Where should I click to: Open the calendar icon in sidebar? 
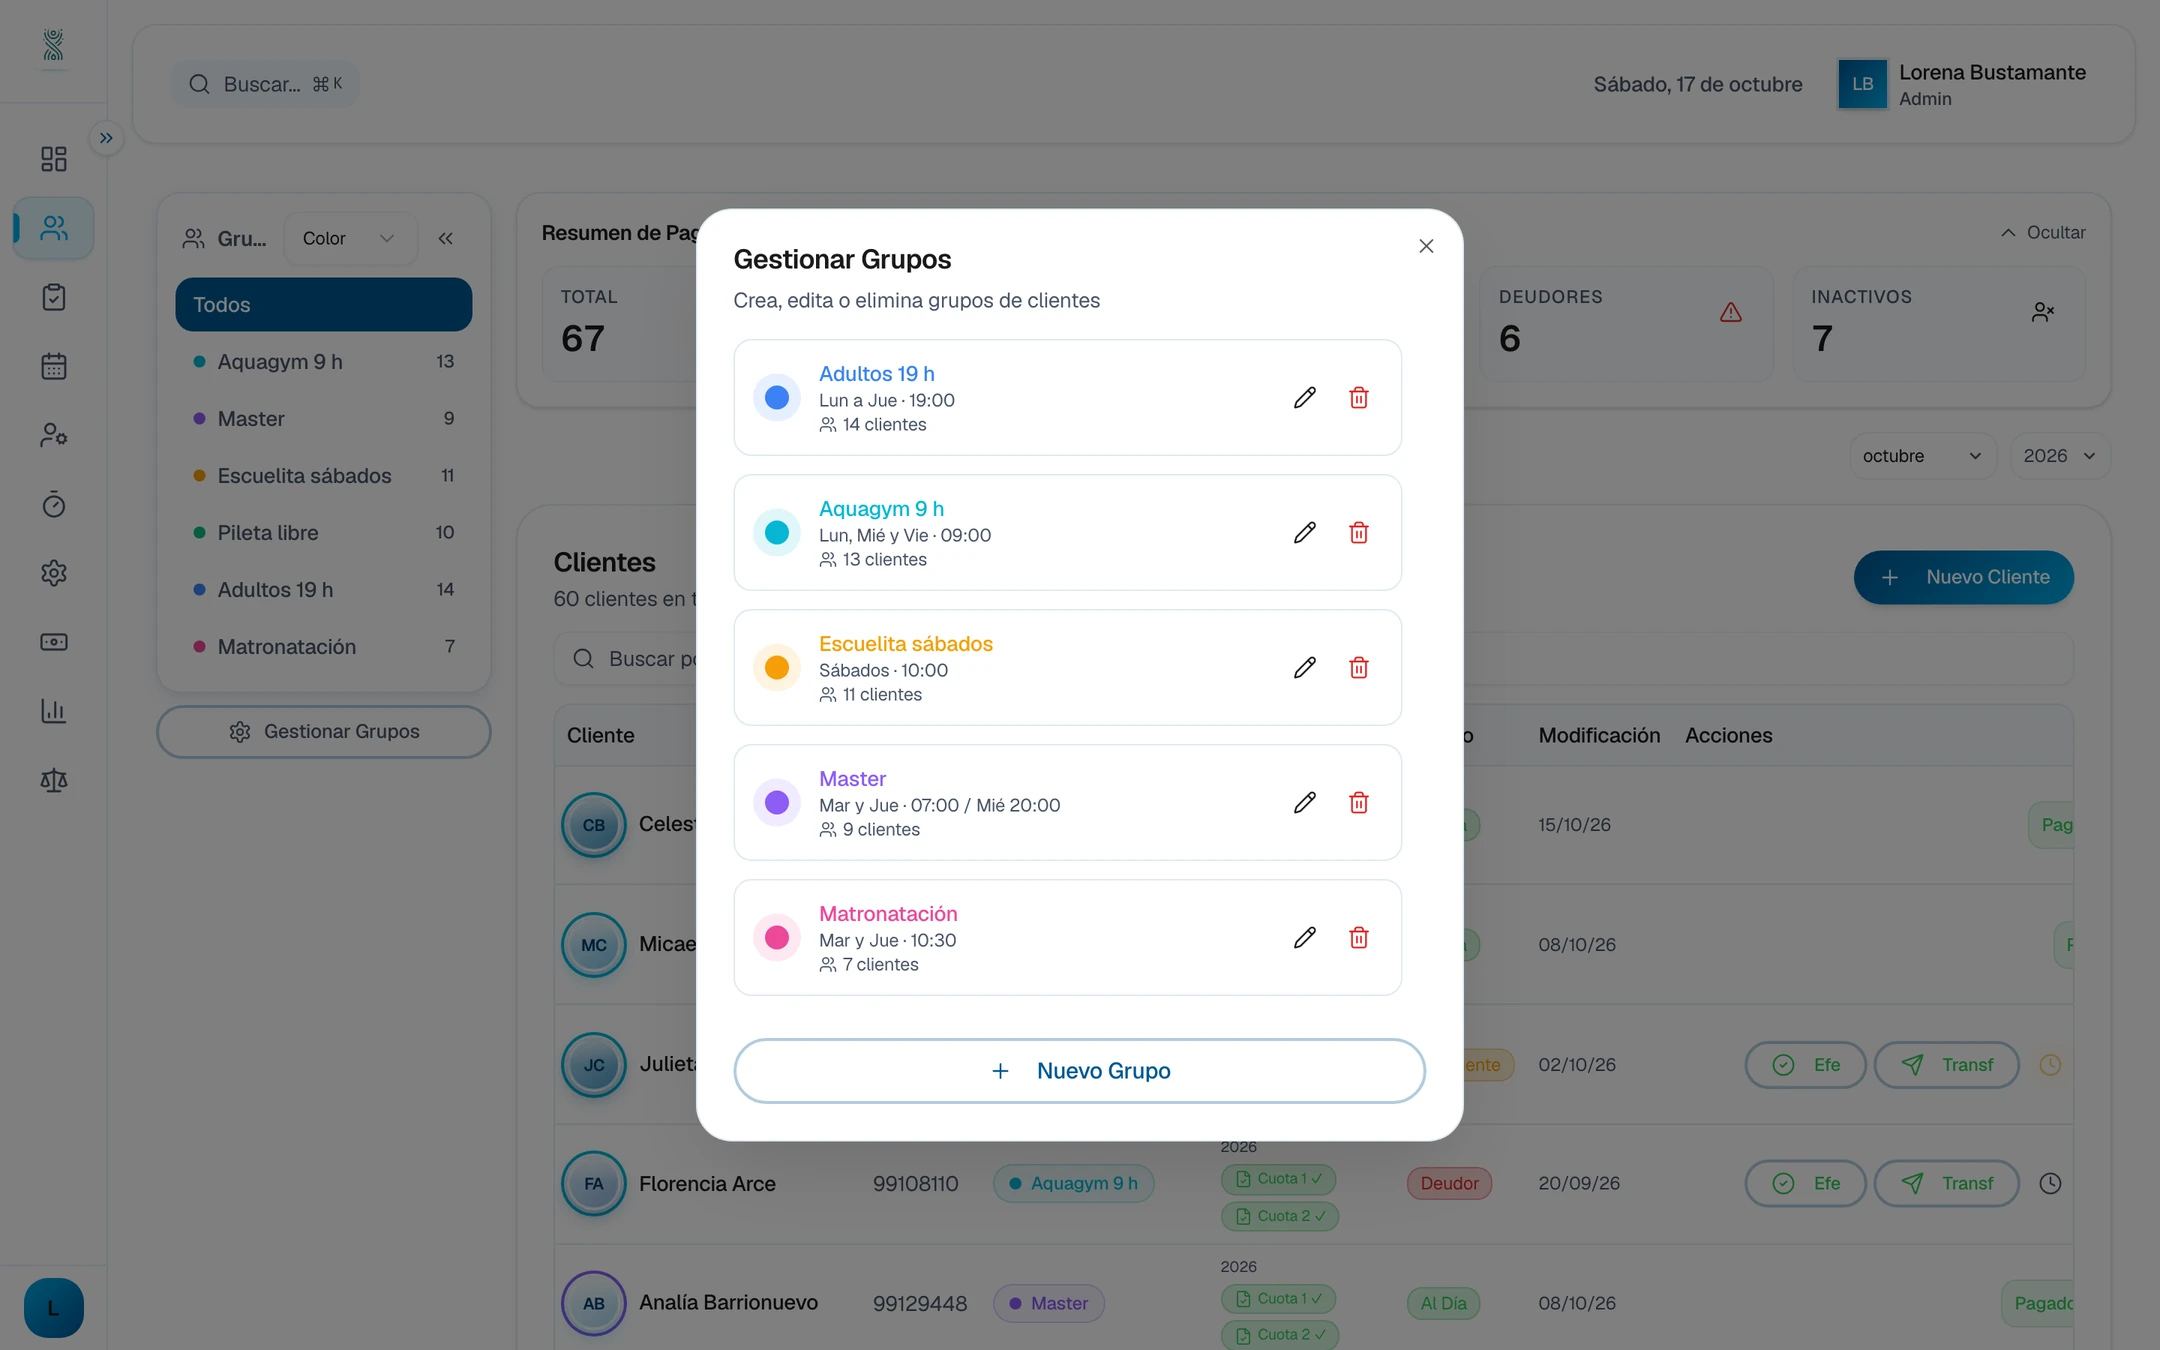coord(54,366)
